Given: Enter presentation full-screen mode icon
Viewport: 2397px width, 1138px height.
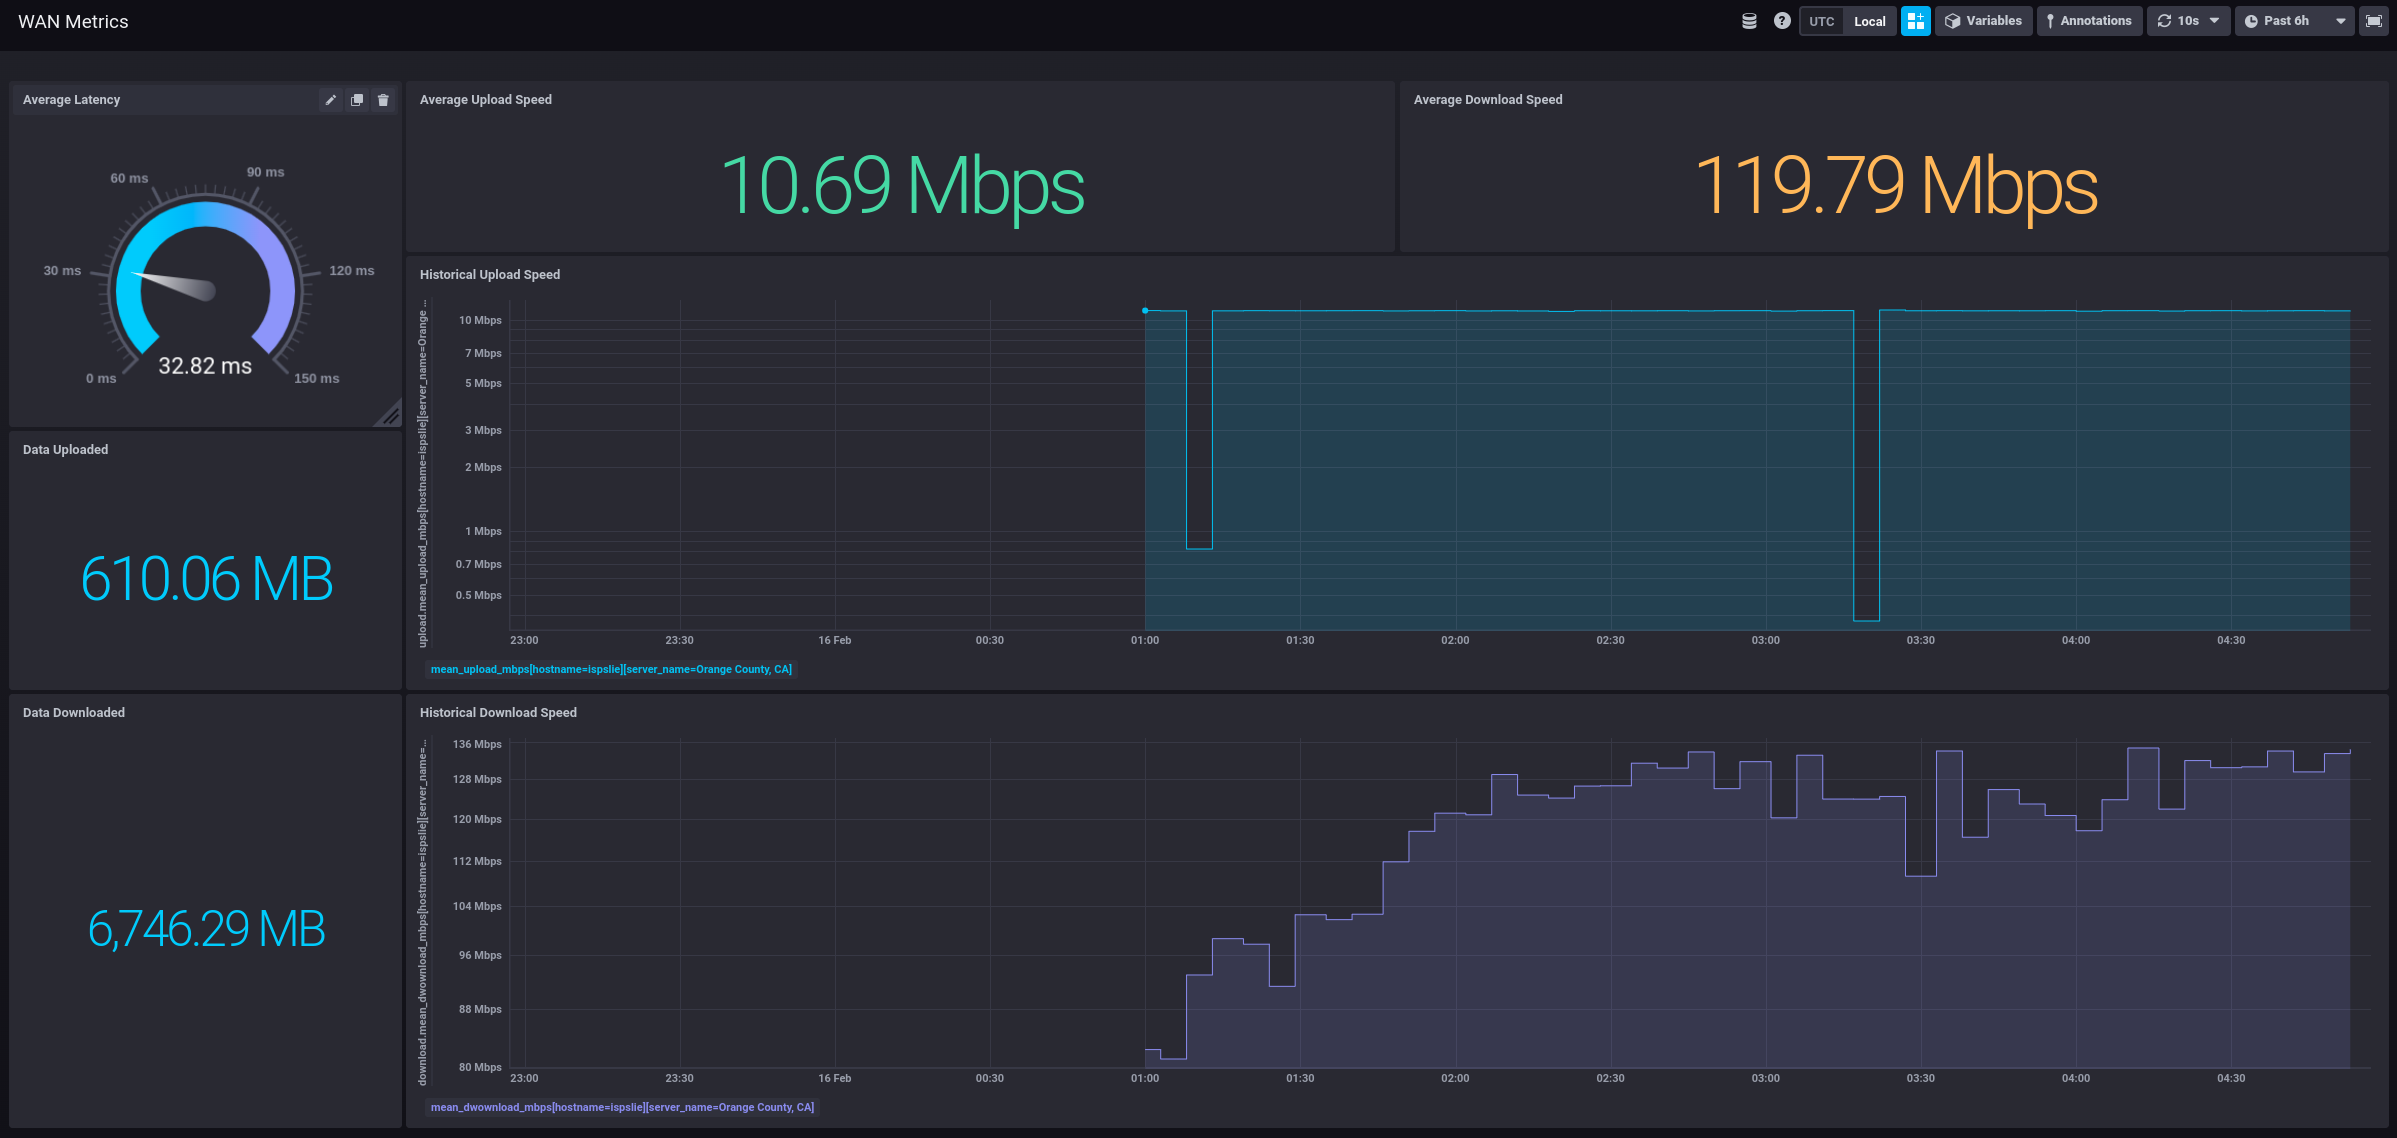Looking at the screenshot, I should click(x=2373, y=21).
